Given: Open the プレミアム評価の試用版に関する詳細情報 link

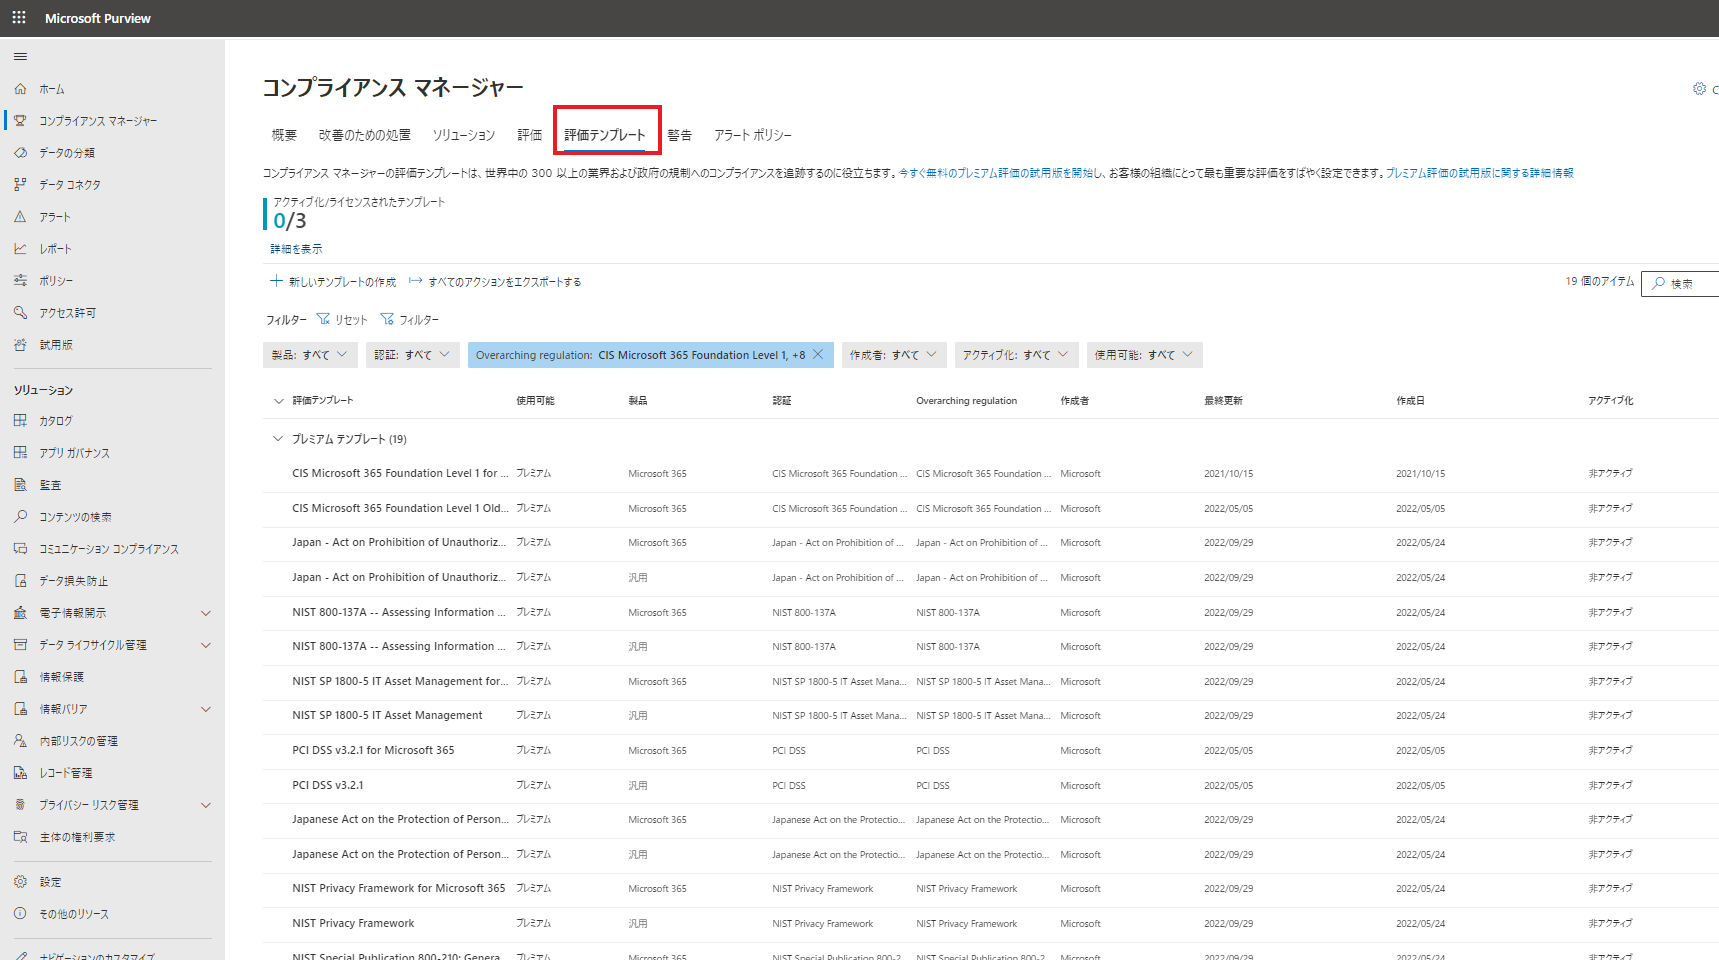Looking at the screenshot, I should [1480, 173].
